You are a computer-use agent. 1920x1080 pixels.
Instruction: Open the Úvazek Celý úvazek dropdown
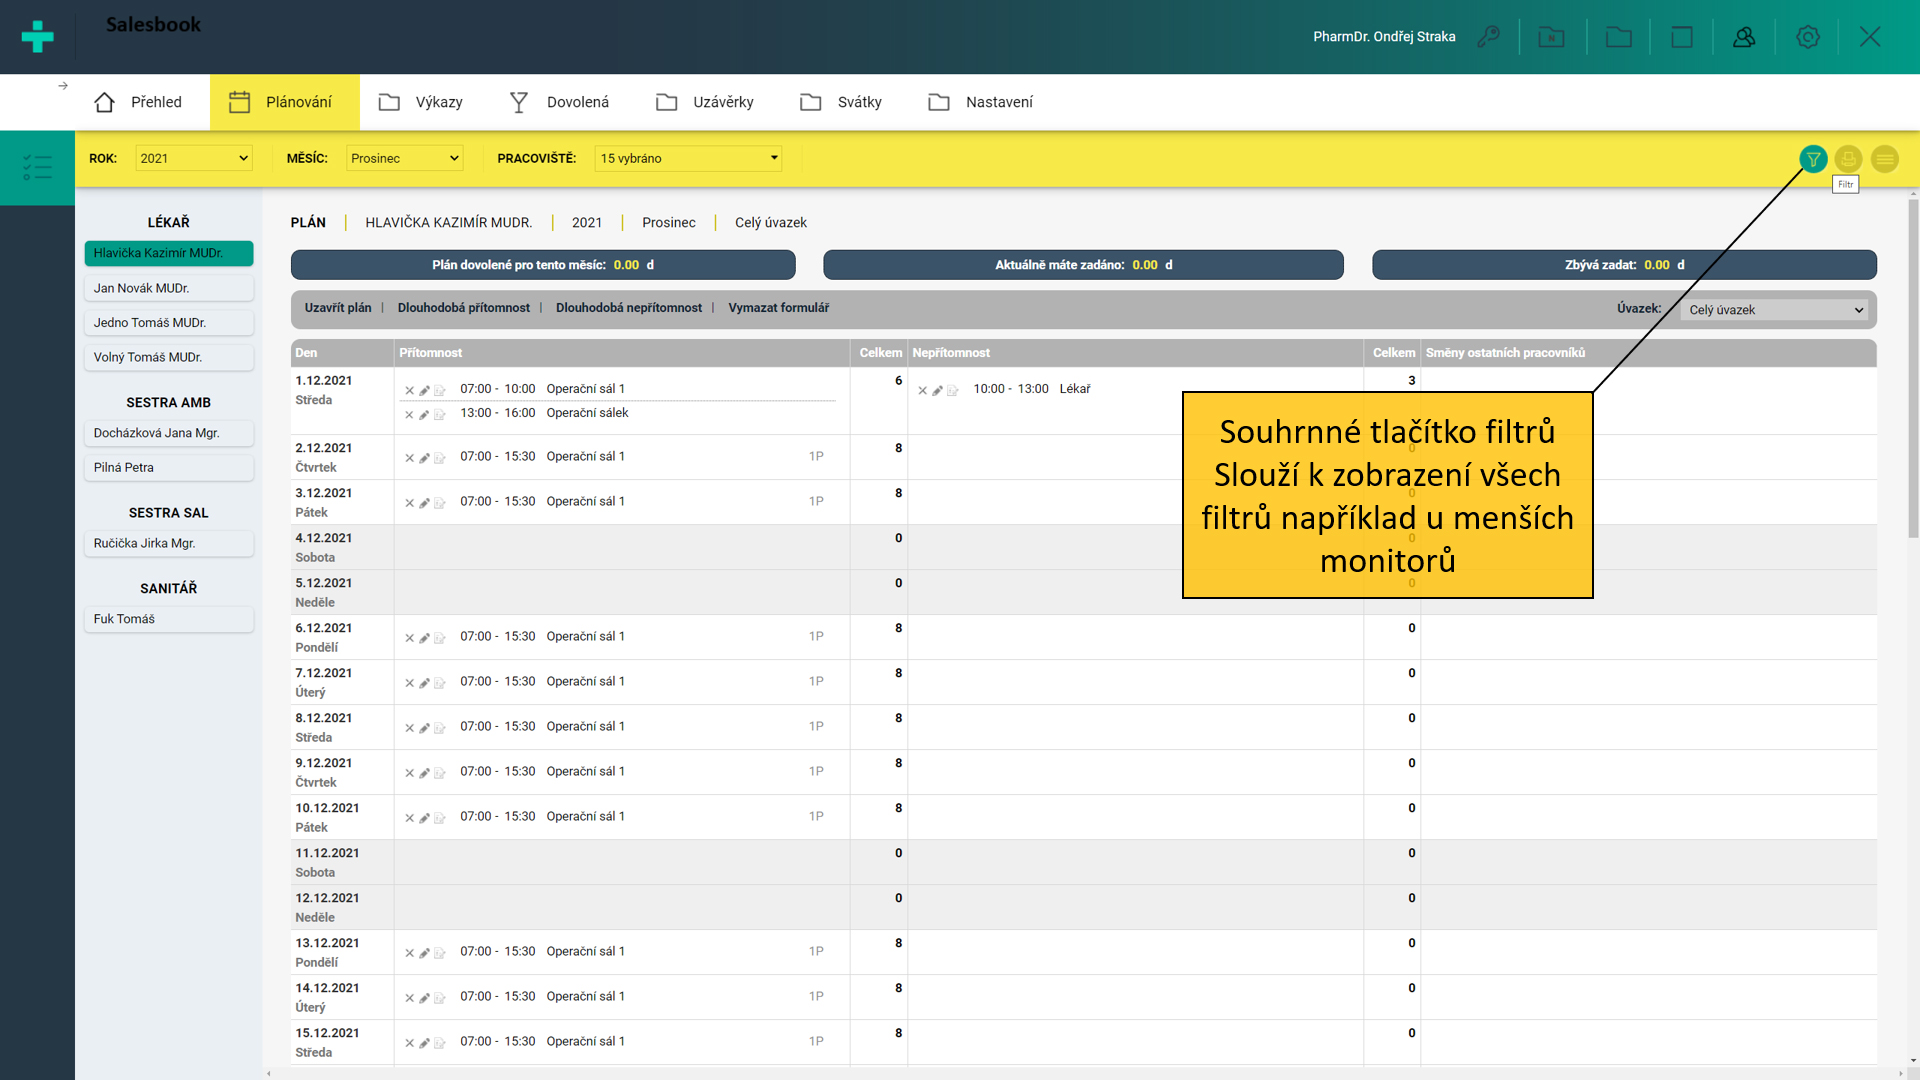(1775, 310)
